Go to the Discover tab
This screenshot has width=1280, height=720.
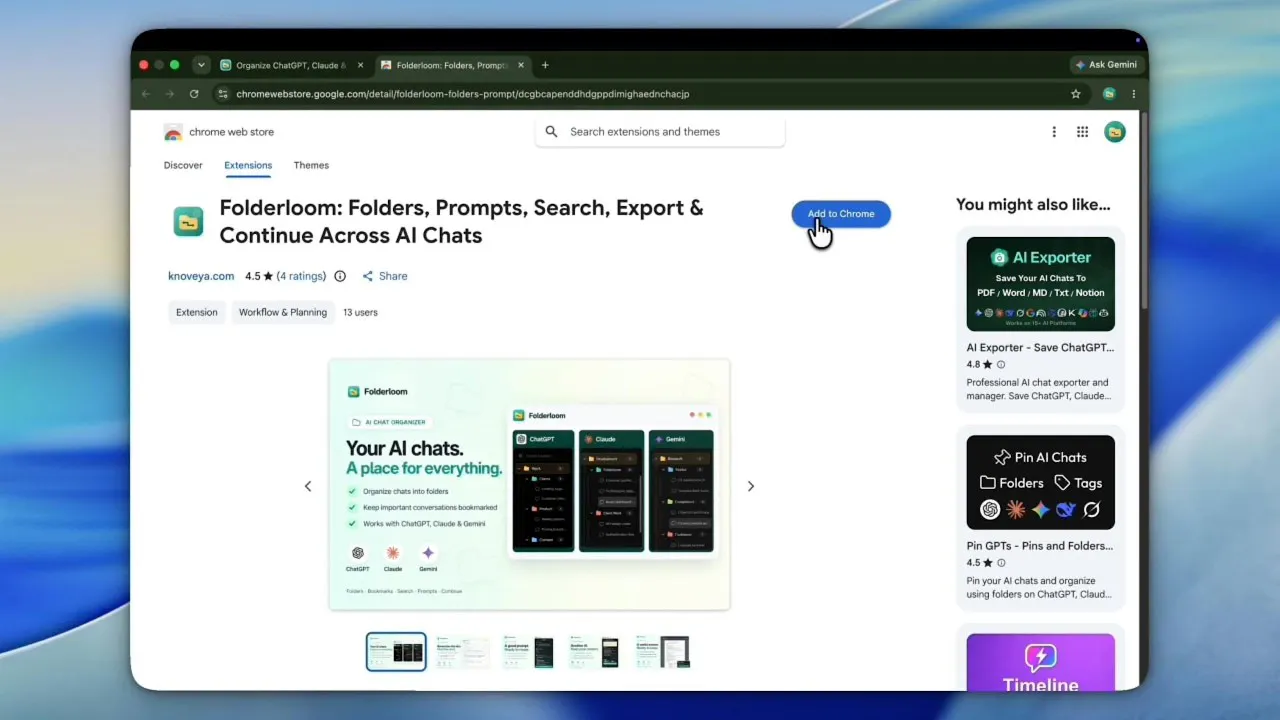183,165
